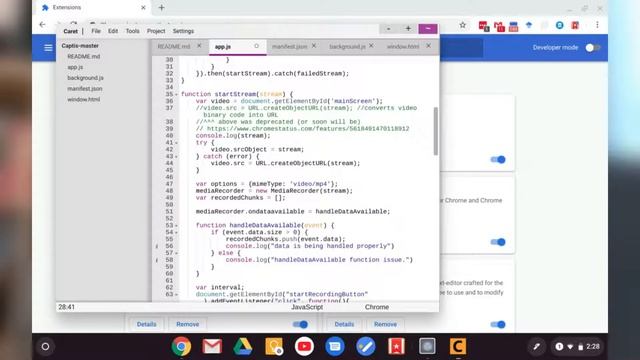
Task: Open the orange Caret app in shelf
Action: coord(458,347)
